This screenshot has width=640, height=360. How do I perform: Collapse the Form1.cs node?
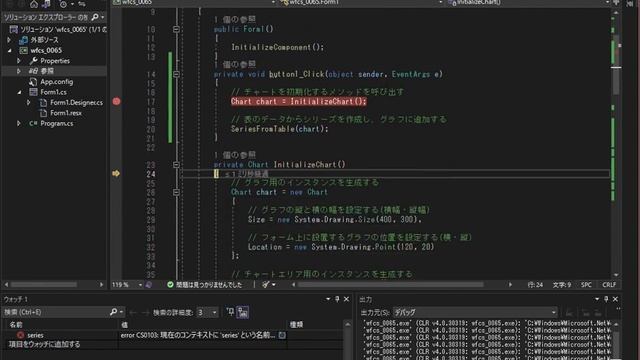19,92
